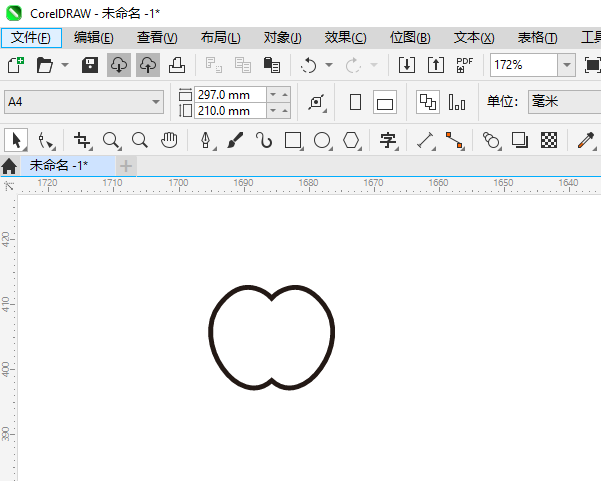
Task: Open the 查看(V) menu
Action: tap(157, 38)
